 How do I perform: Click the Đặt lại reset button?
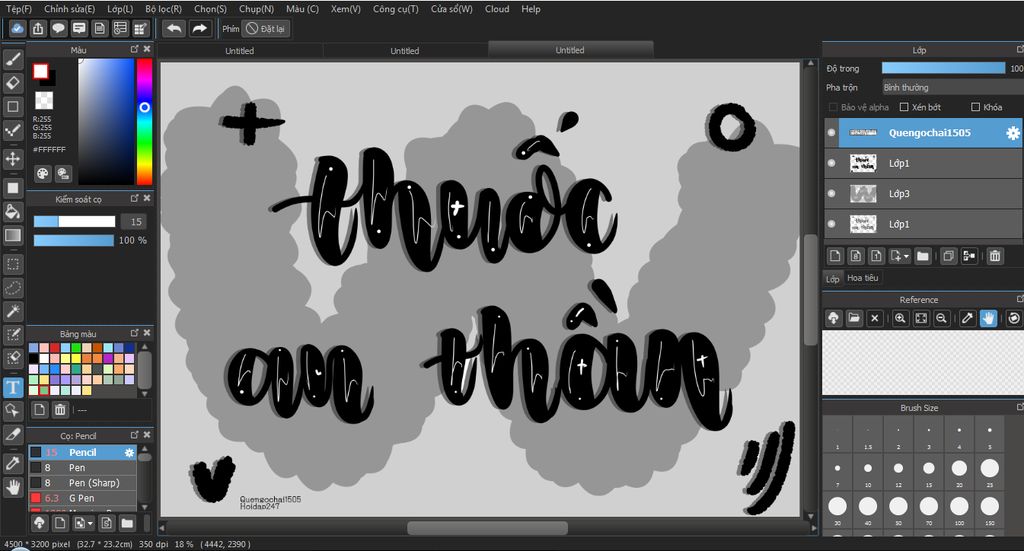pos(265,29)
